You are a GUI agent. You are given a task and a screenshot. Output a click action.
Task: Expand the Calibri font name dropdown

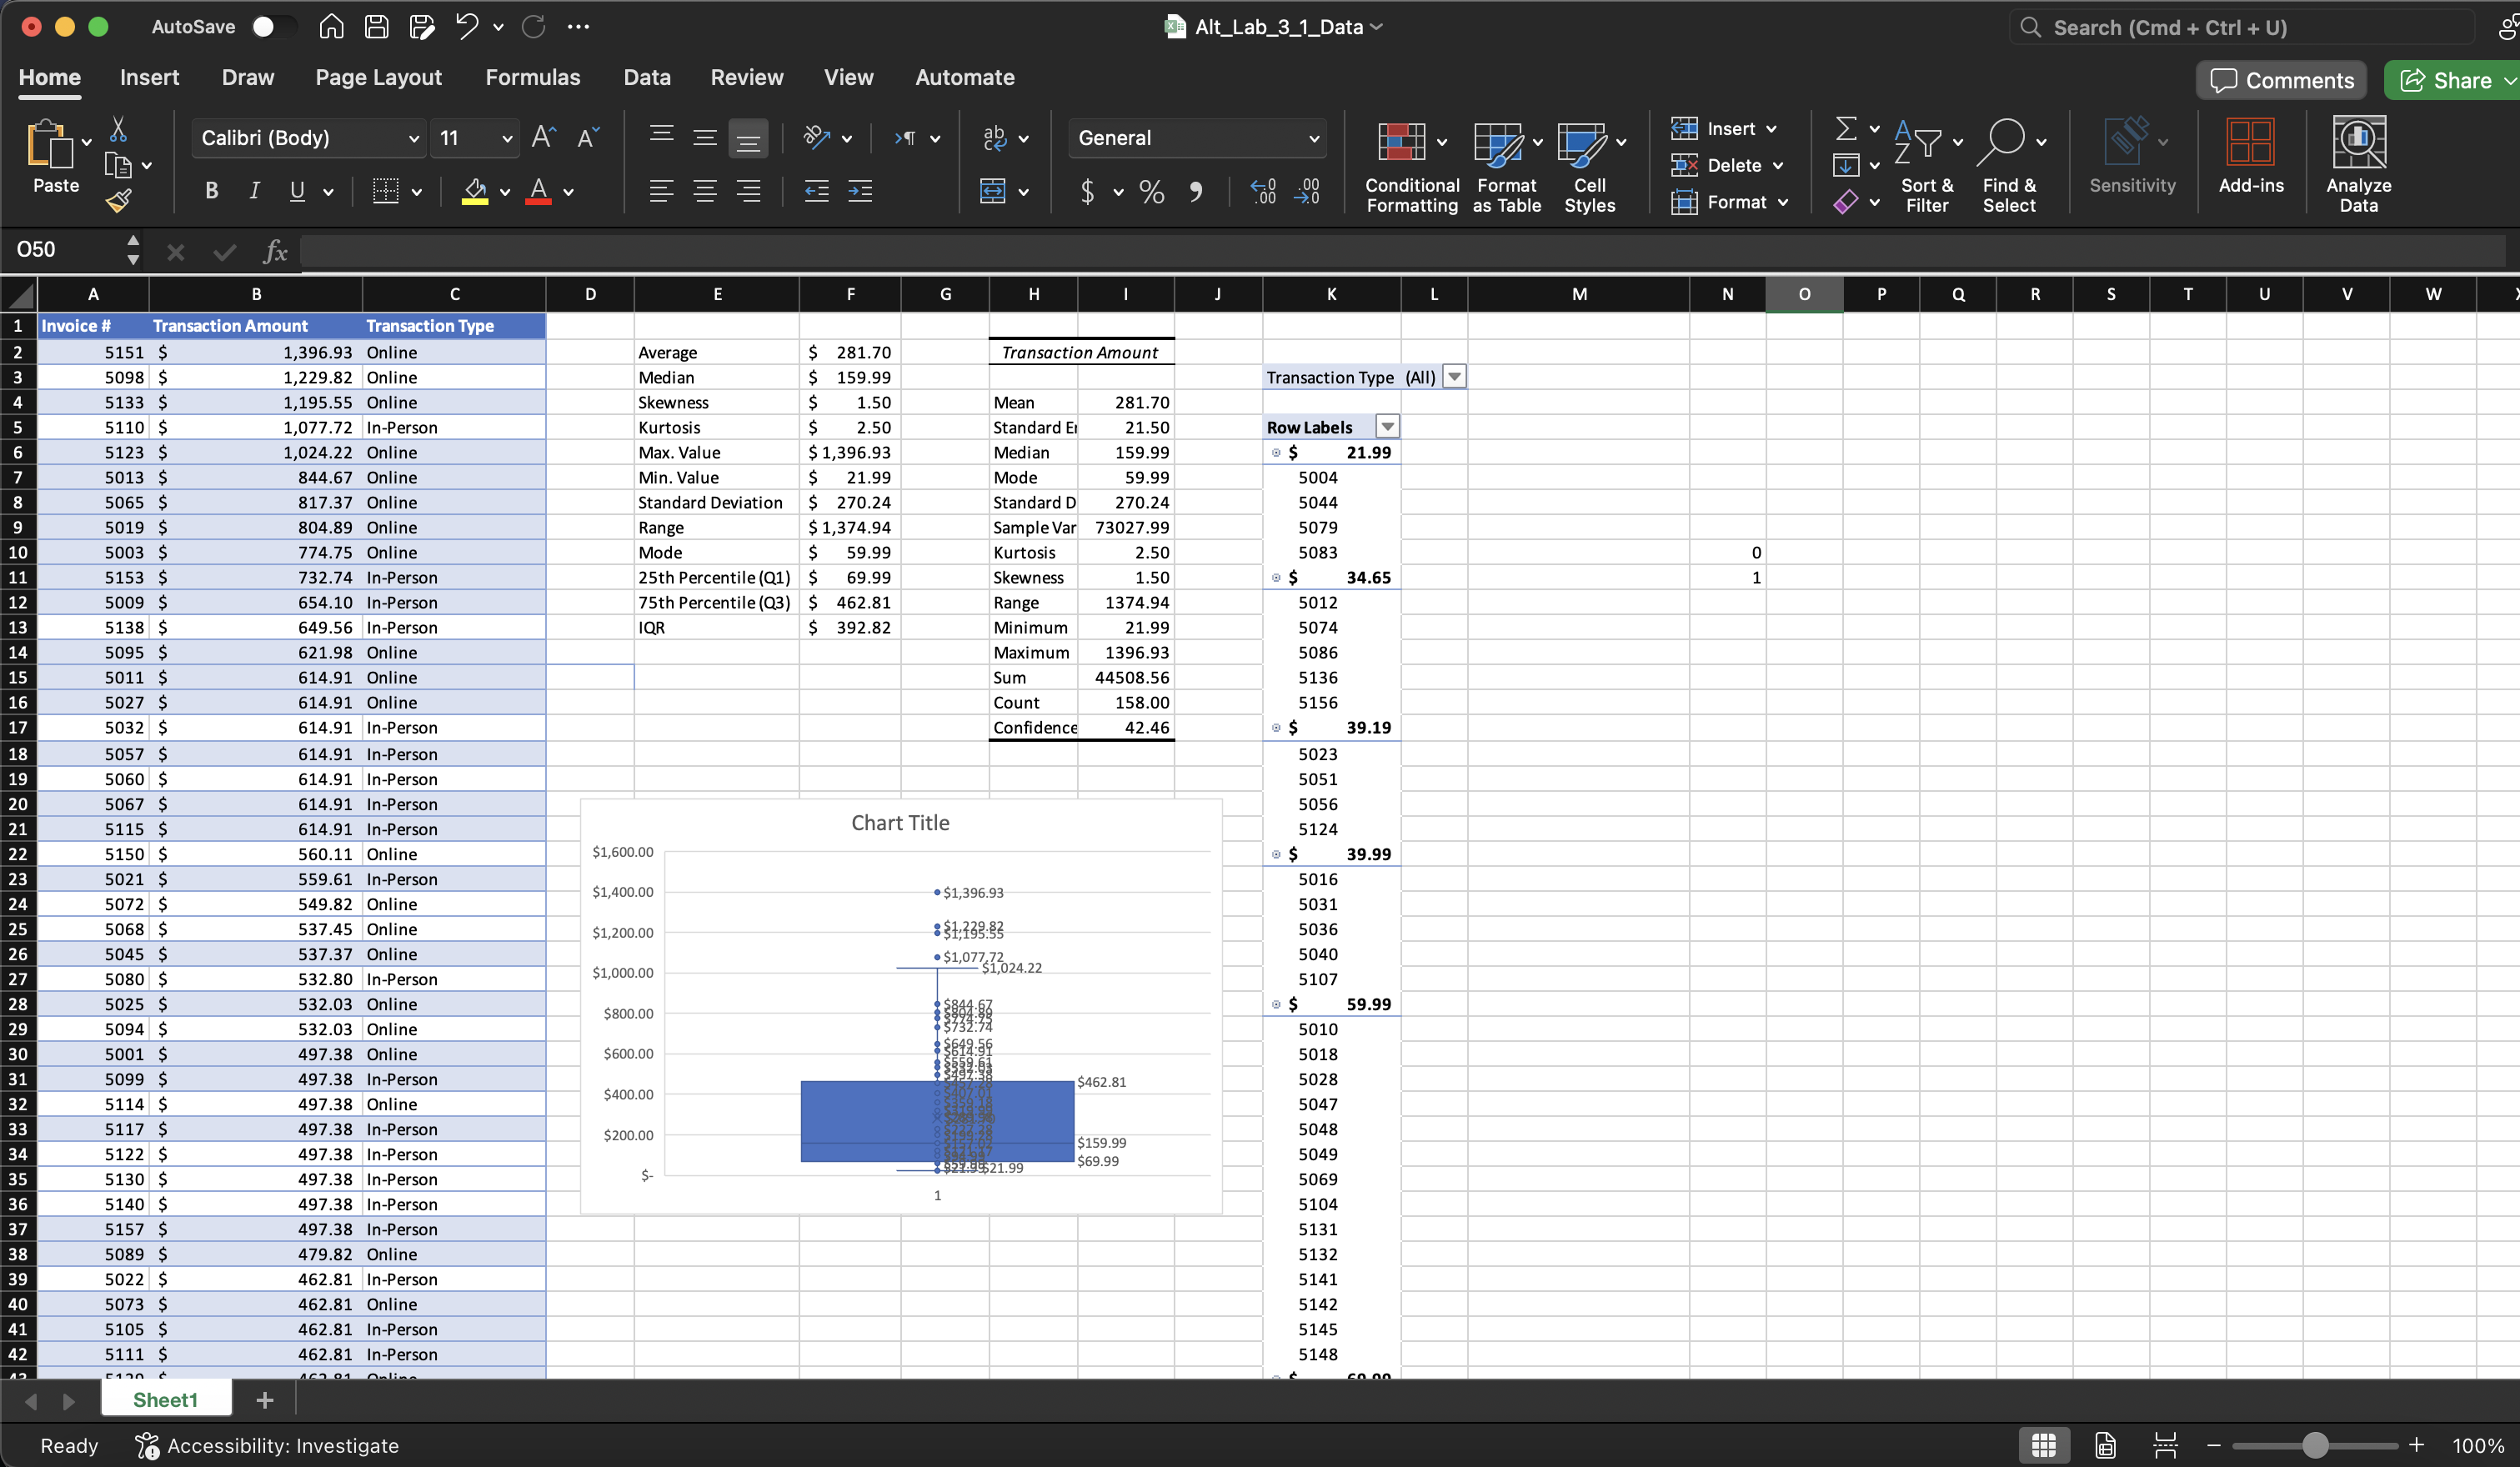click(x=413, y=139)
